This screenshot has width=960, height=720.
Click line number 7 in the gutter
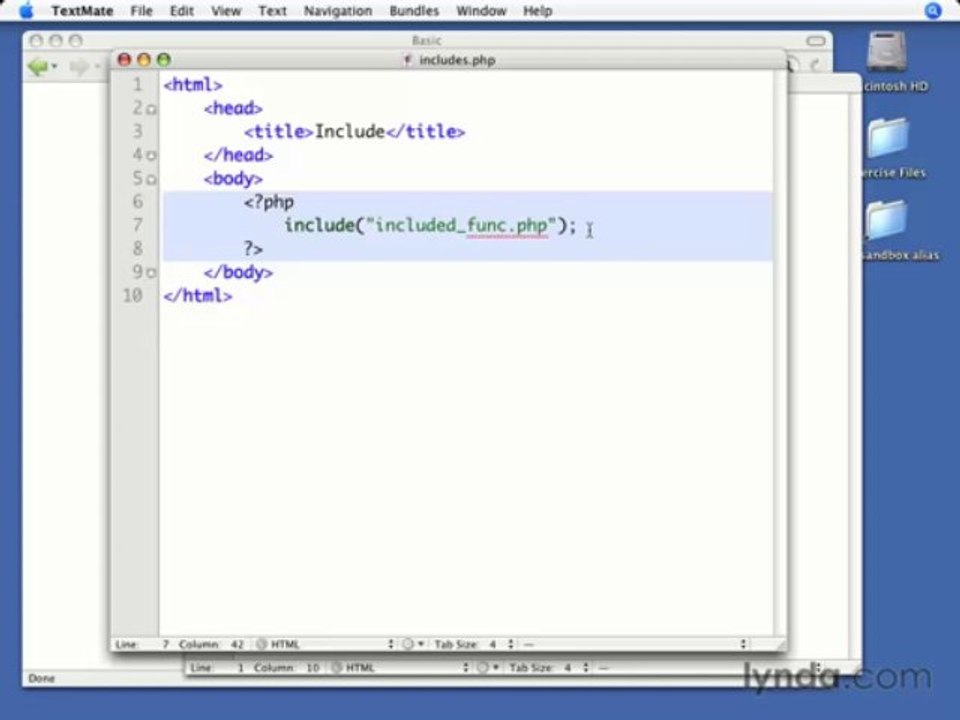tap(138, 225)
